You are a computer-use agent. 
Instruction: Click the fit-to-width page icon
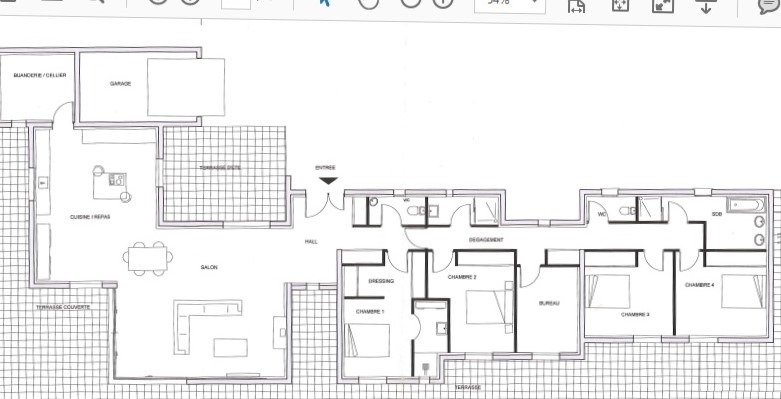[x=576, y=6]
